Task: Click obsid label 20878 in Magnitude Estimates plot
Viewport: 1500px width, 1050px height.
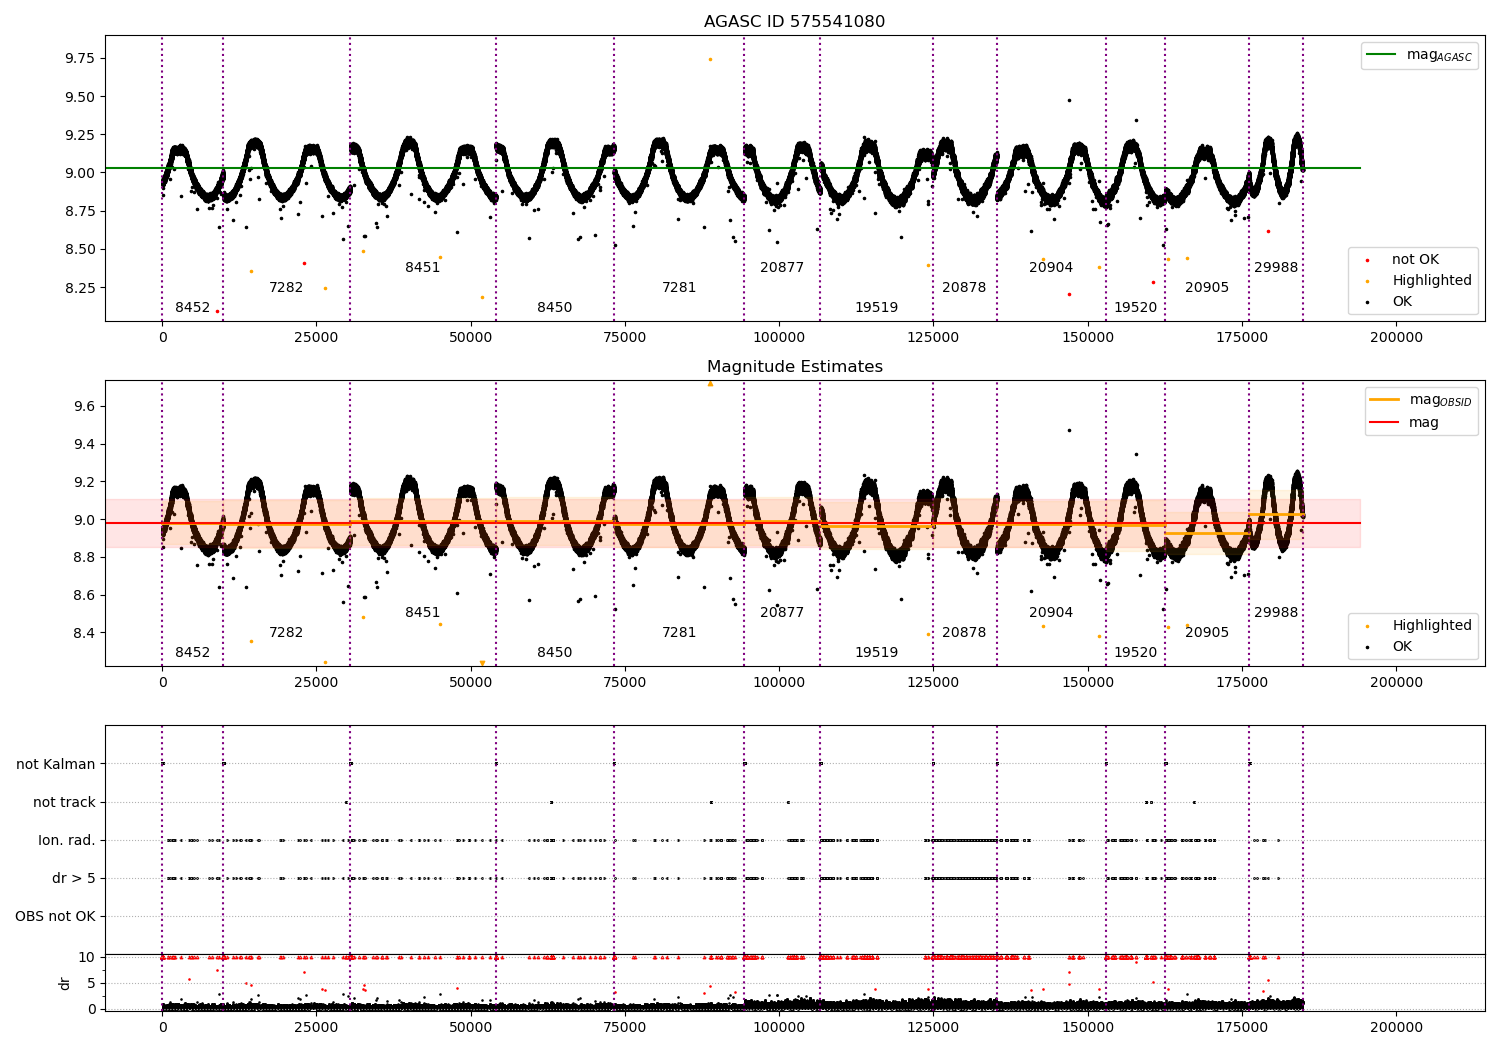Action: click(964, 633)
